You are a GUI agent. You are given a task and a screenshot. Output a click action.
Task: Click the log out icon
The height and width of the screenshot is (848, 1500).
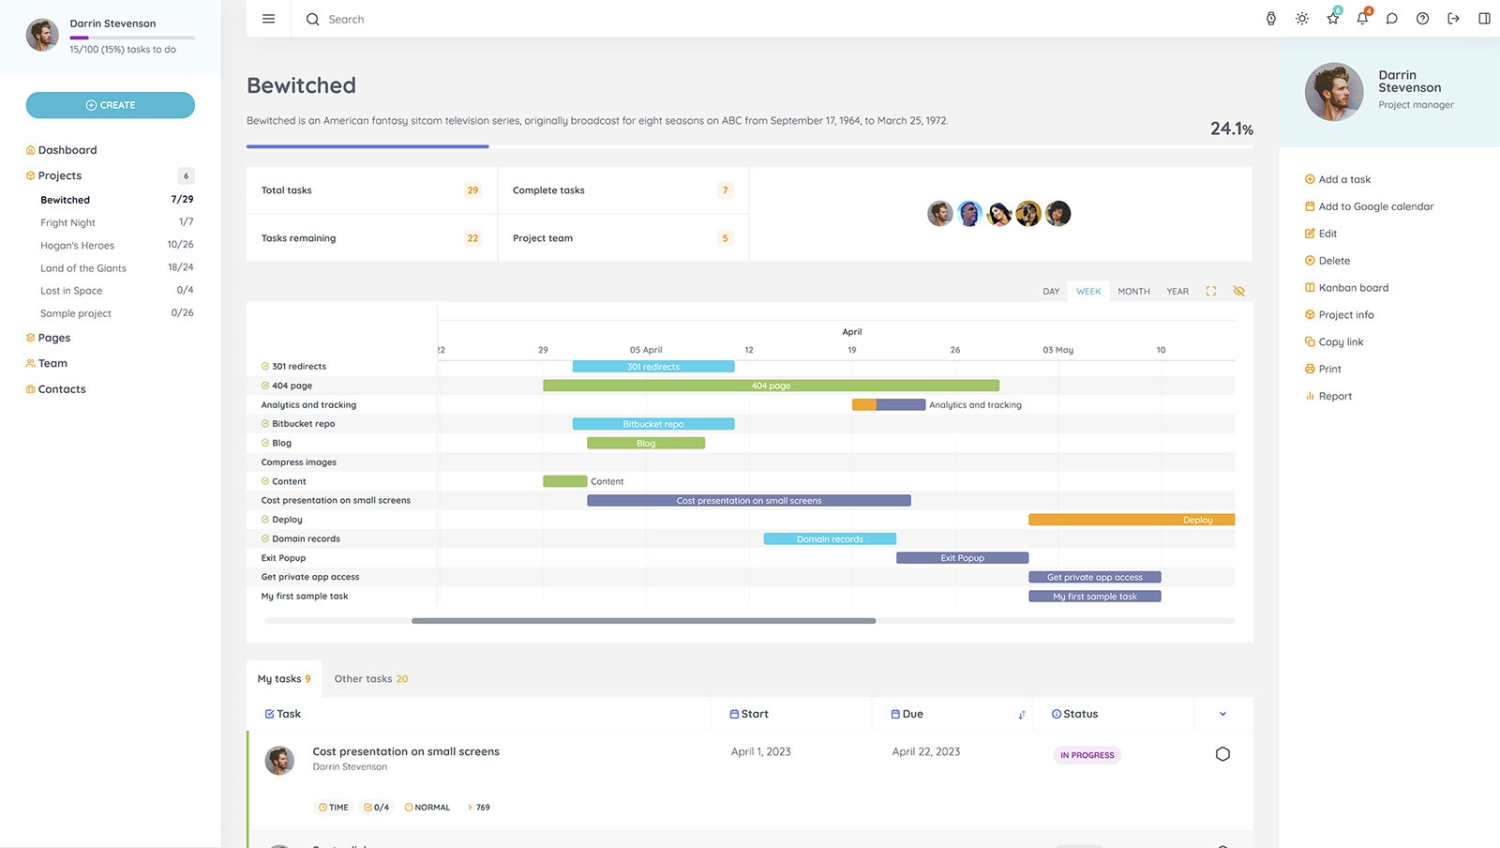tap(1453, 18)
